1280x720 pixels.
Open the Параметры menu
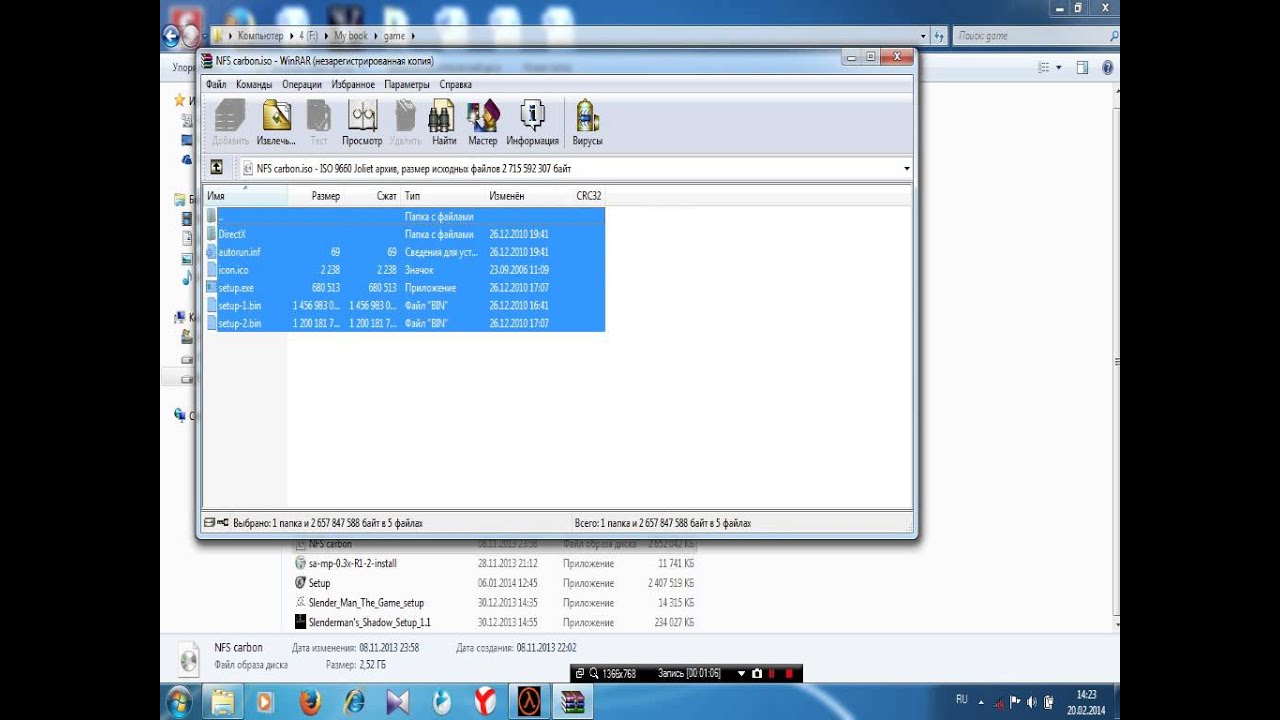click(407, 85)
